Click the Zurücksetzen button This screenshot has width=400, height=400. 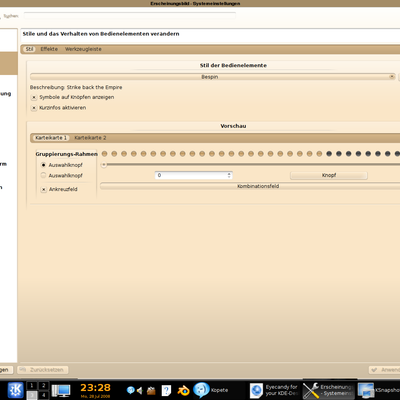click(43, 370)
